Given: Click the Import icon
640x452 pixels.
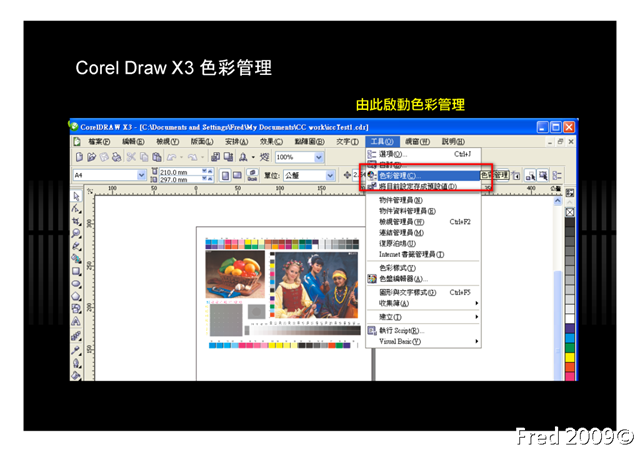Looking at the screenshot, I should pyautogui.click(x=216, y=157).
